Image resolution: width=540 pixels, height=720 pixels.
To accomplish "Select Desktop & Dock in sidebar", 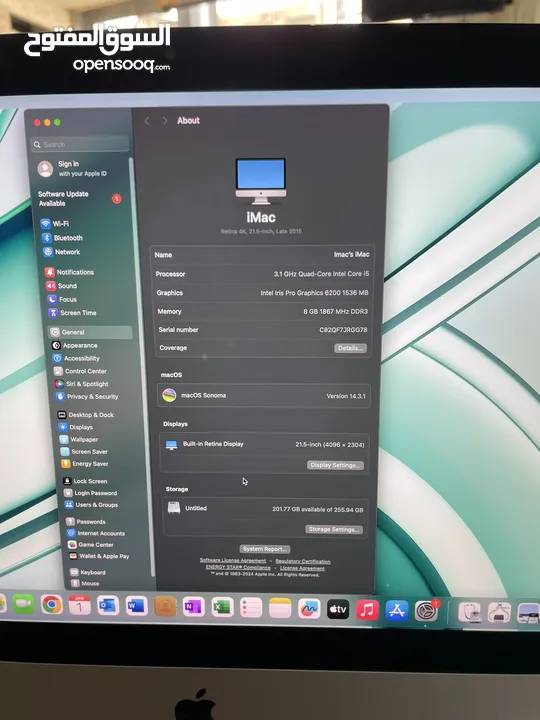I will 85,415.
